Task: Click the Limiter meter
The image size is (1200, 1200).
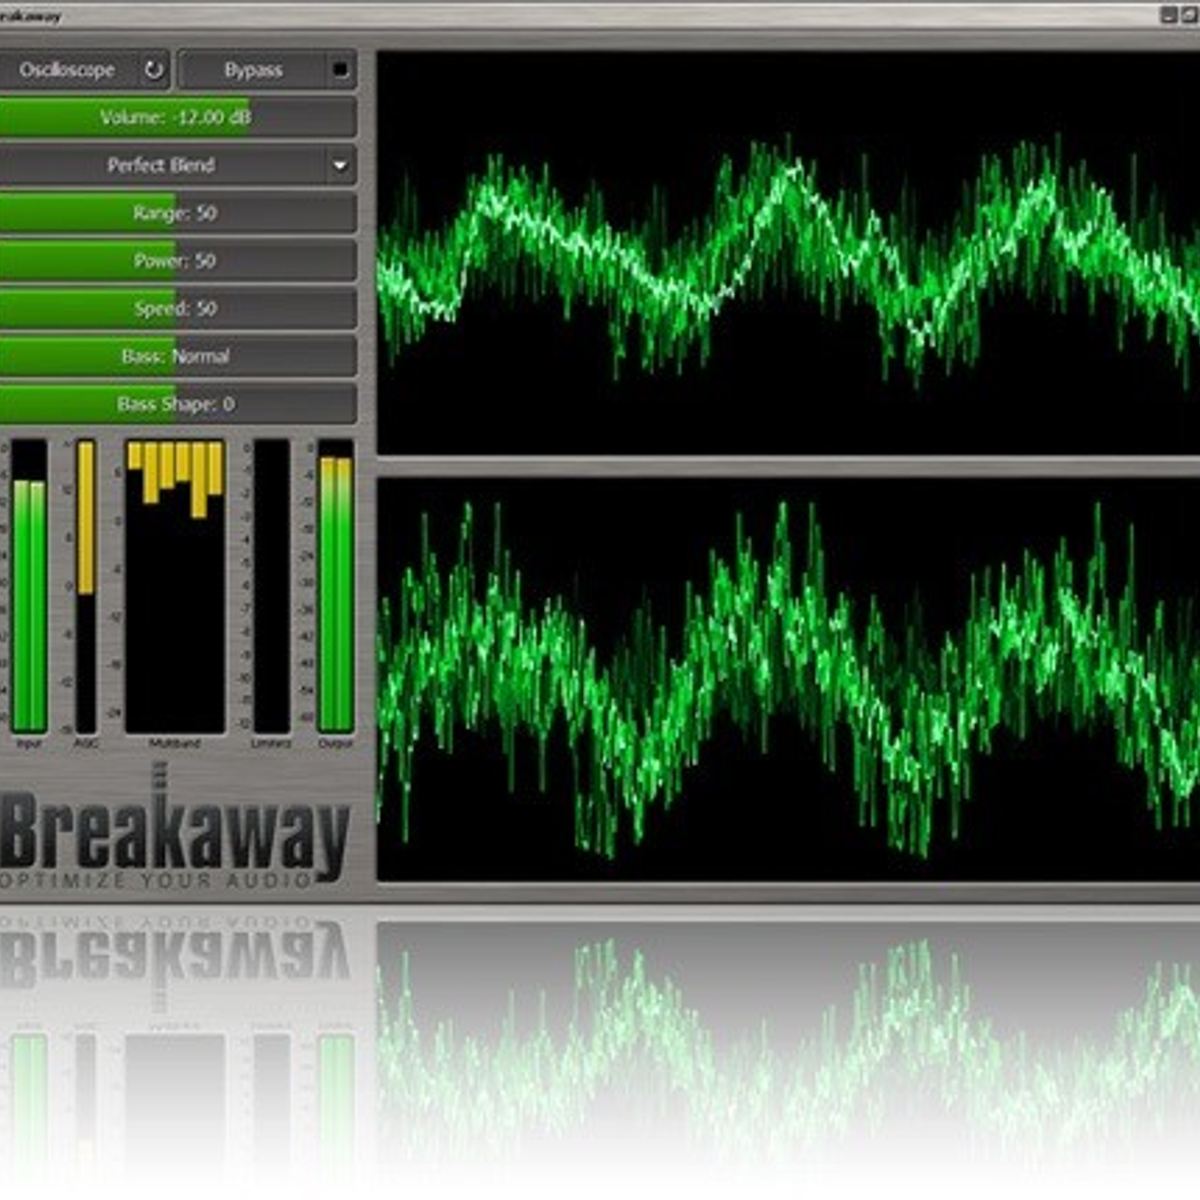Action: click(x=271, y=586)
